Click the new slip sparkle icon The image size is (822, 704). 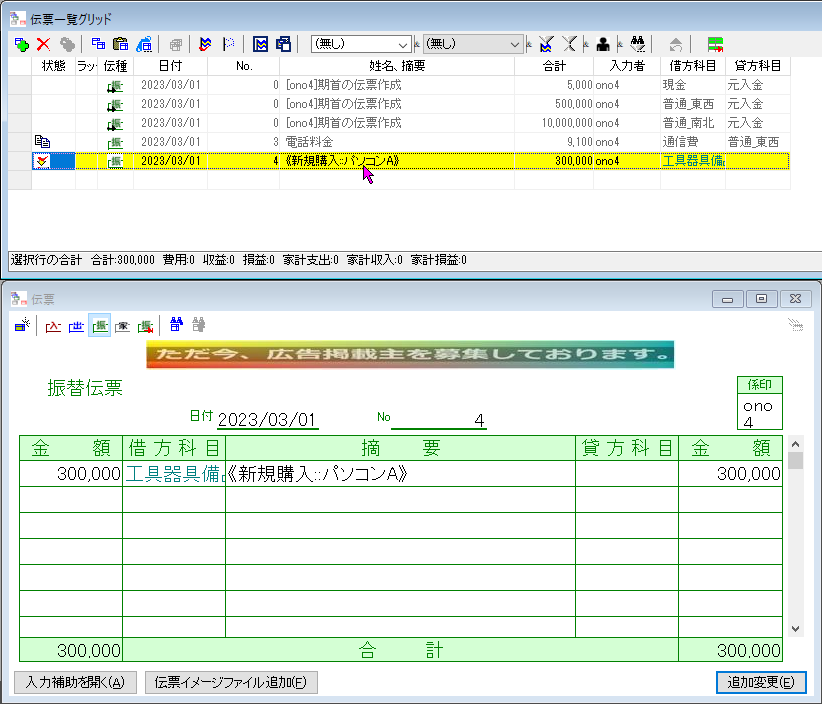tap(22, 326)
